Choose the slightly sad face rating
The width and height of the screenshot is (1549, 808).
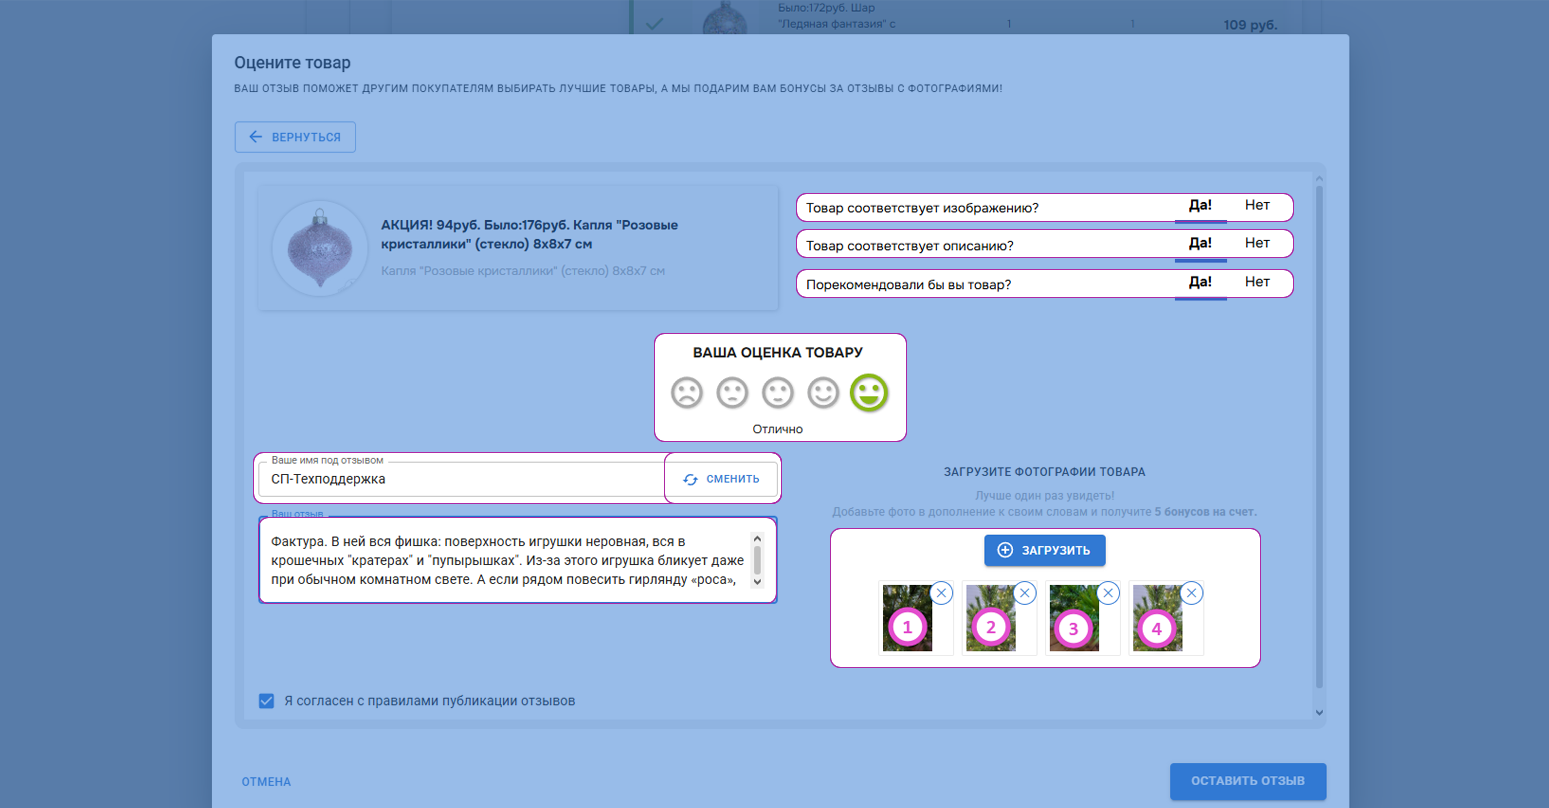[732, 393]
